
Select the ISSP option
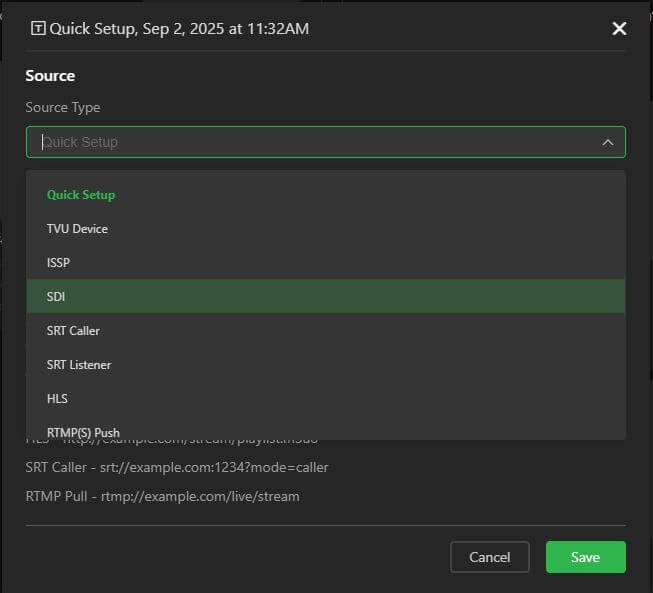[x=58, y=263]
